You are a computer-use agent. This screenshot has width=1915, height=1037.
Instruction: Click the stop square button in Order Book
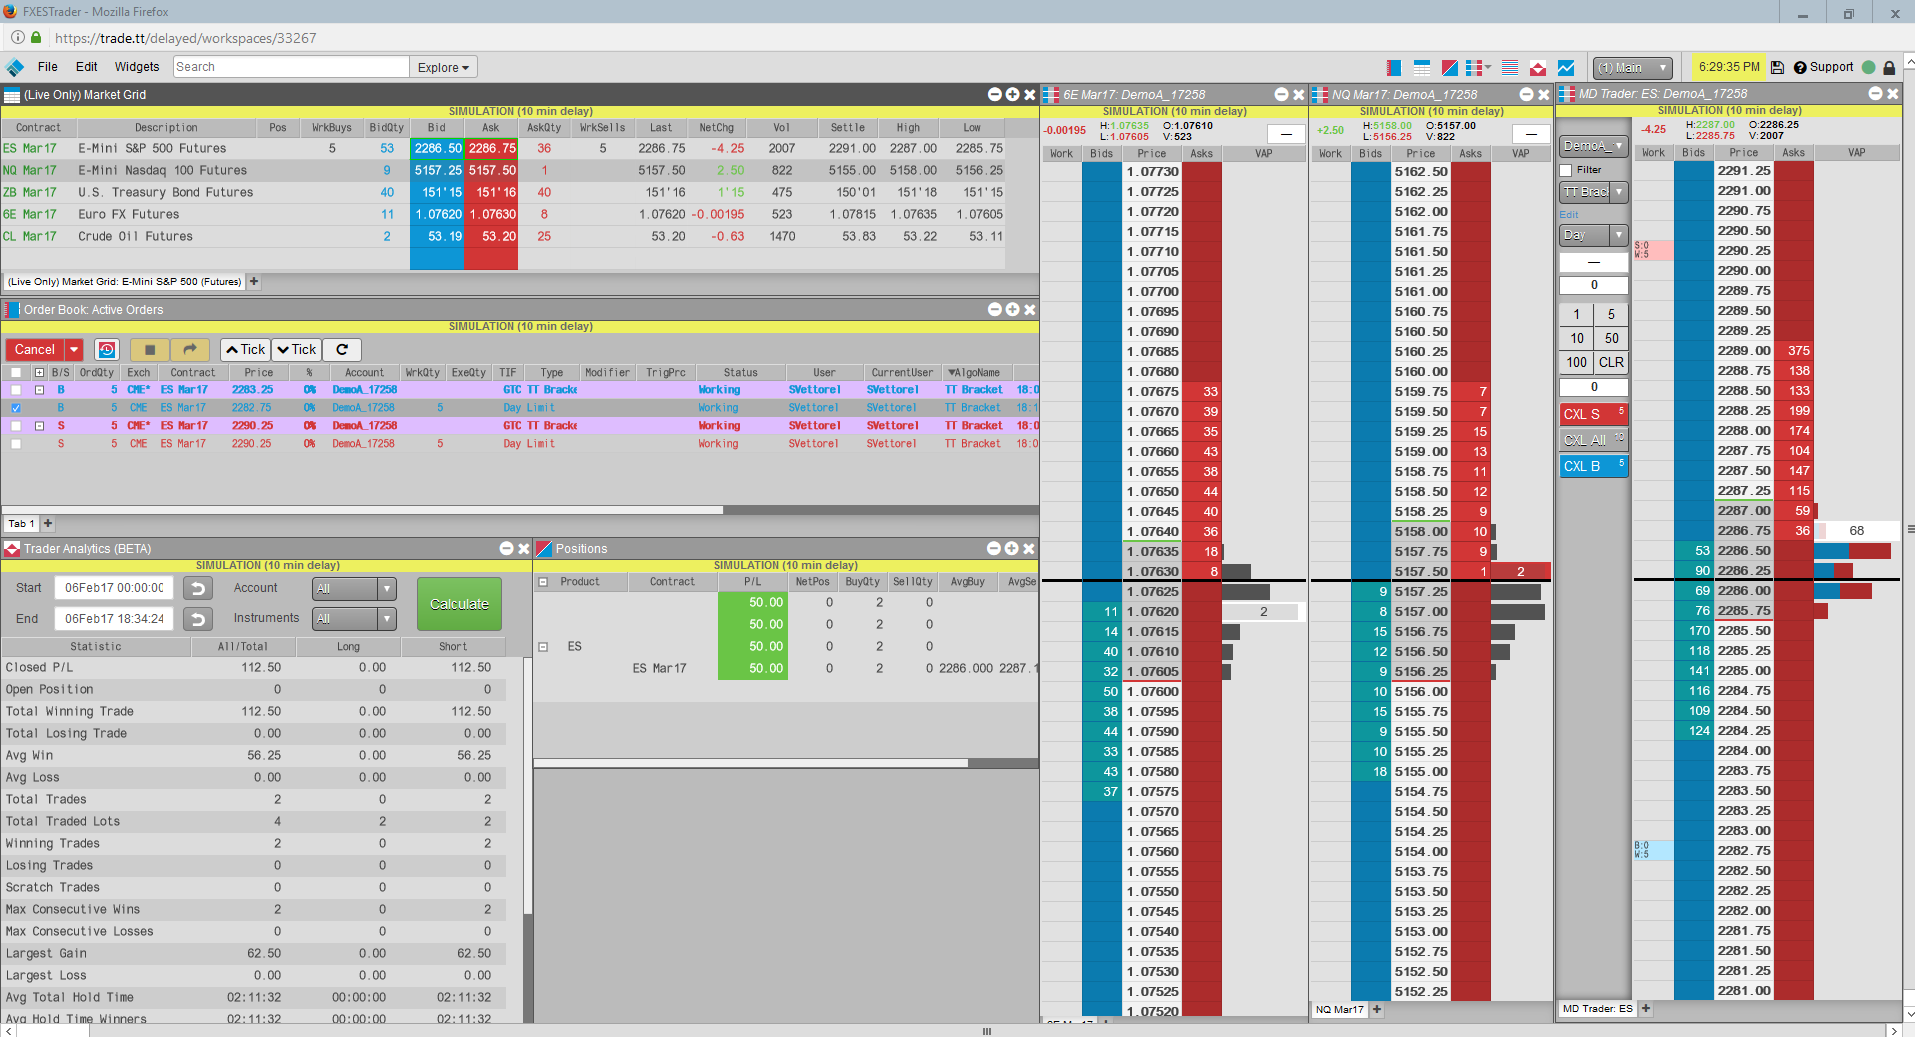point(150,350)
